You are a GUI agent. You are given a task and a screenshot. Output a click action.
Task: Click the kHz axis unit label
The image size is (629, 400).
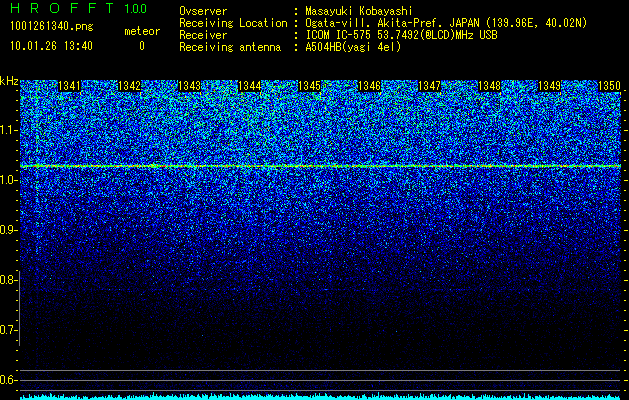[x=9, y=81]
